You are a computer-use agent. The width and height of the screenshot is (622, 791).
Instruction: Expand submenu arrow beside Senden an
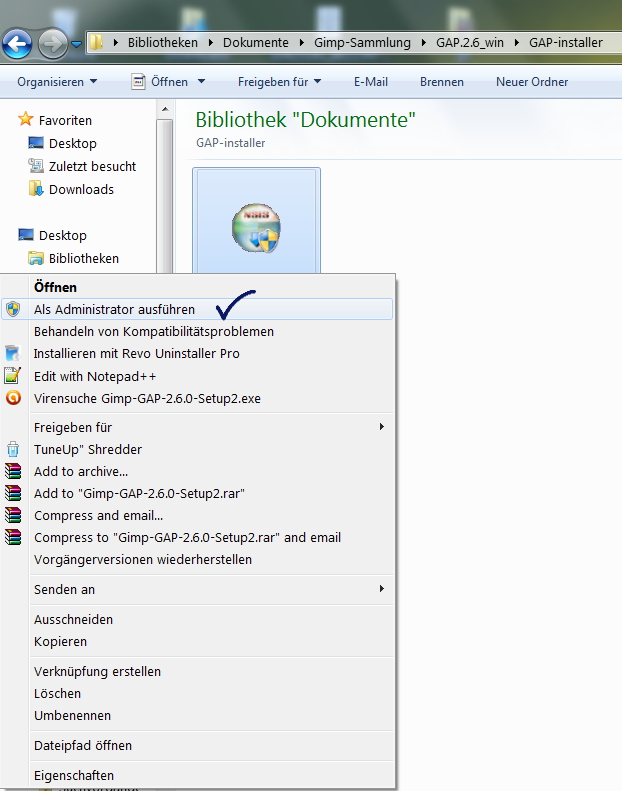point(382,589)
